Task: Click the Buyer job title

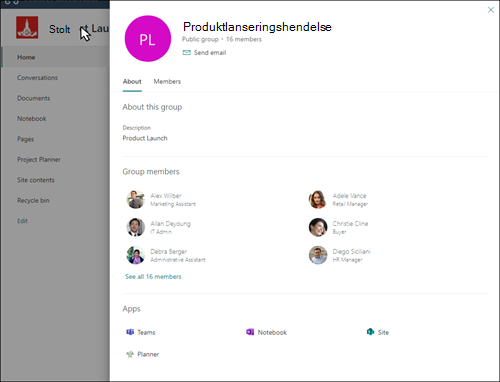Action: pyautogui.click(x=339, y=232)
